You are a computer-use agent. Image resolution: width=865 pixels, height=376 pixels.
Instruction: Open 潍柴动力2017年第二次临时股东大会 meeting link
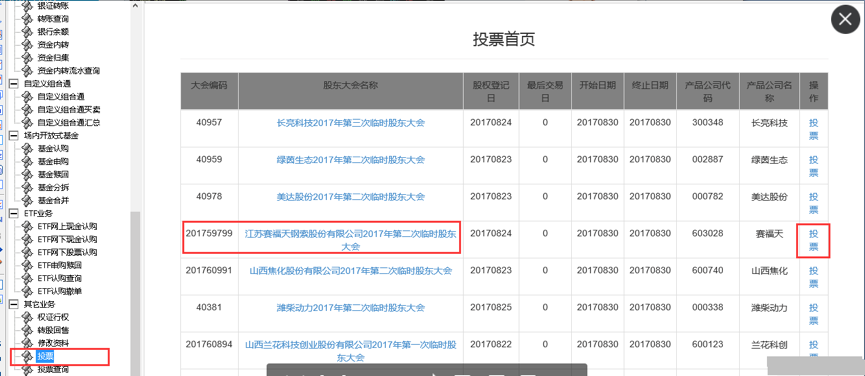351,308
